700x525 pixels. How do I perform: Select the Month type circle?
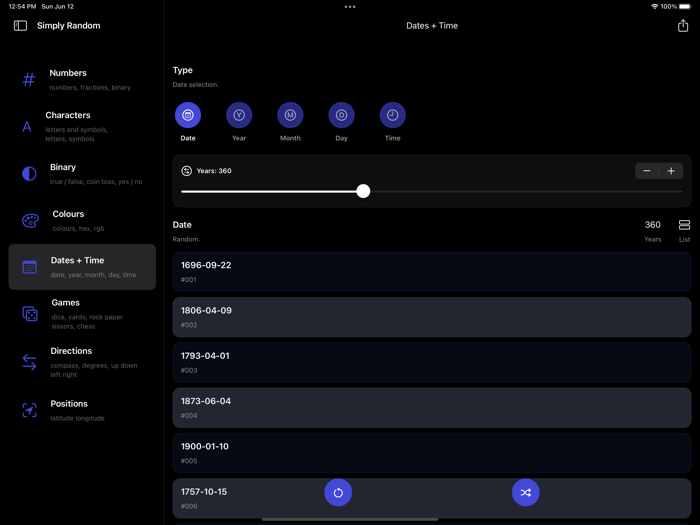tap(290, 115)
